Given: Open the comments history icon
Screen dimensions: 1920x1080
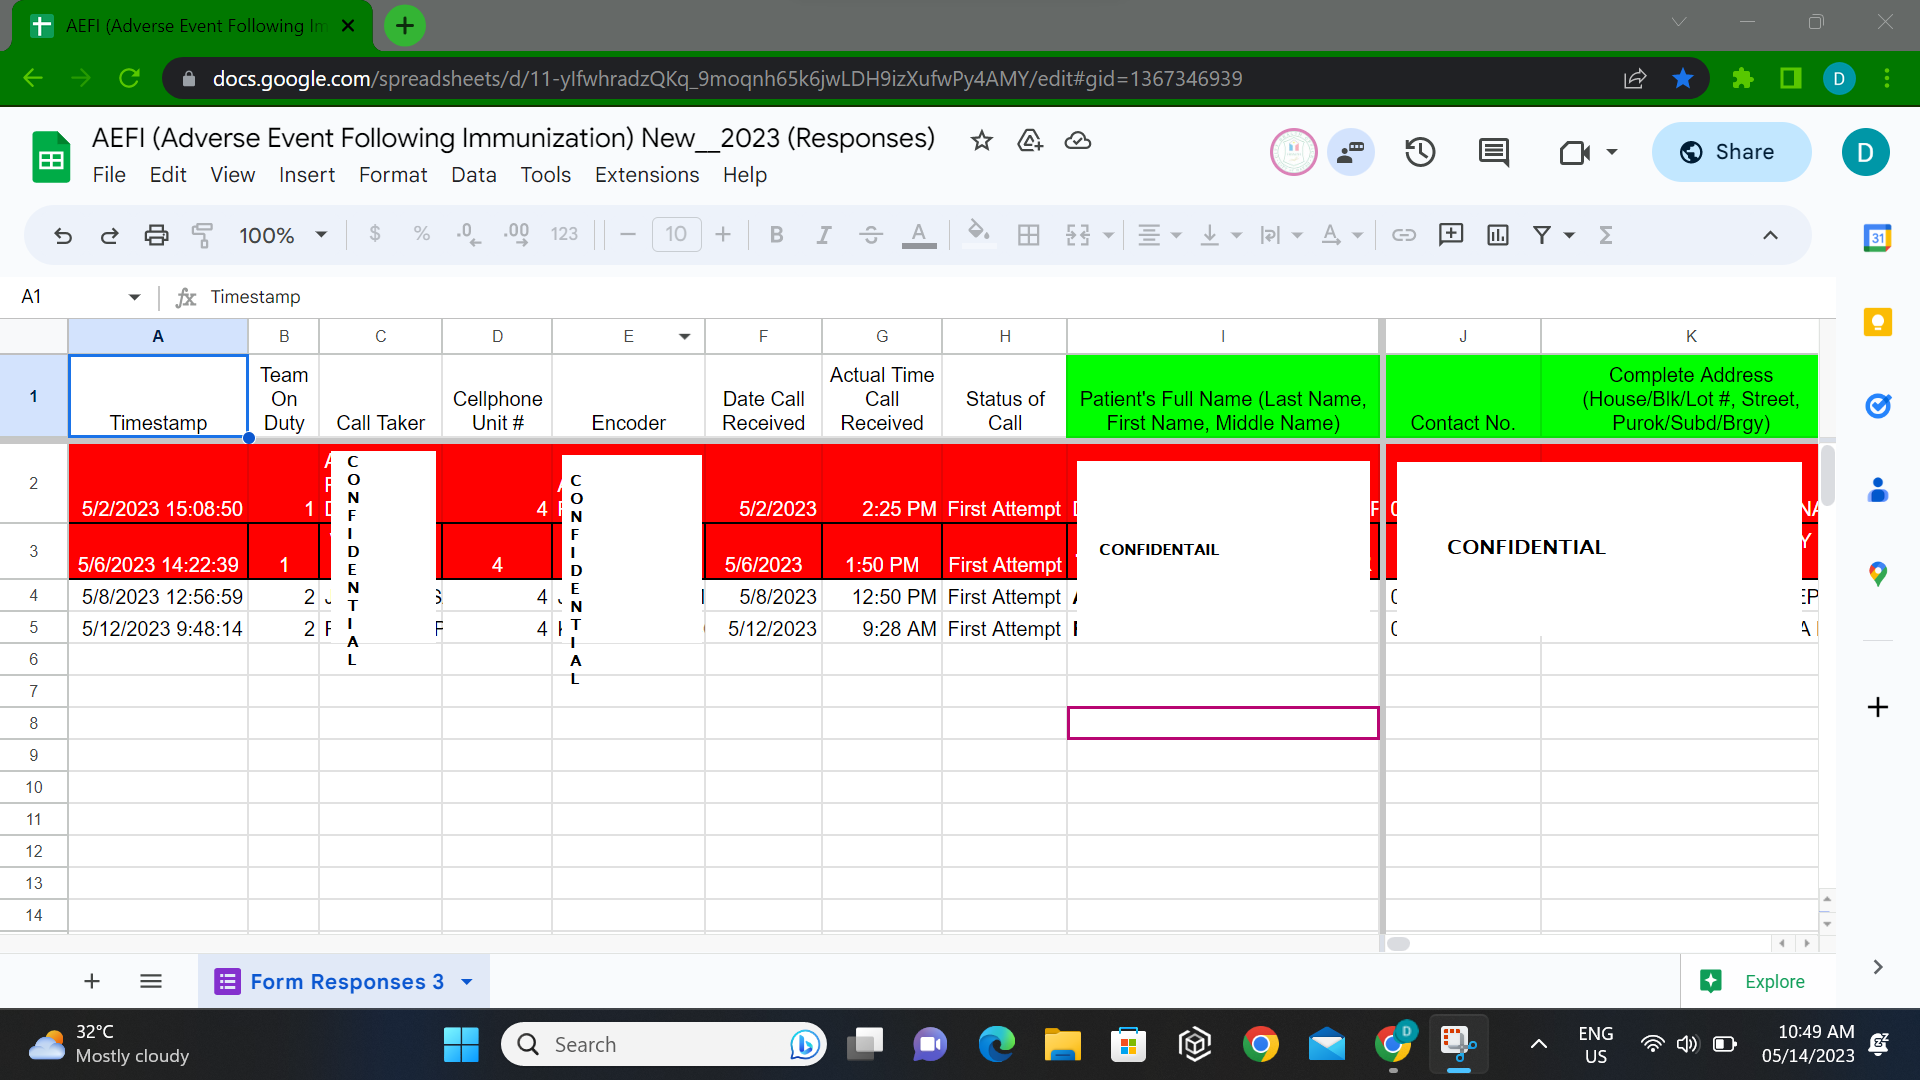Looking at the screenshot, I should [x=1493, y=152].
